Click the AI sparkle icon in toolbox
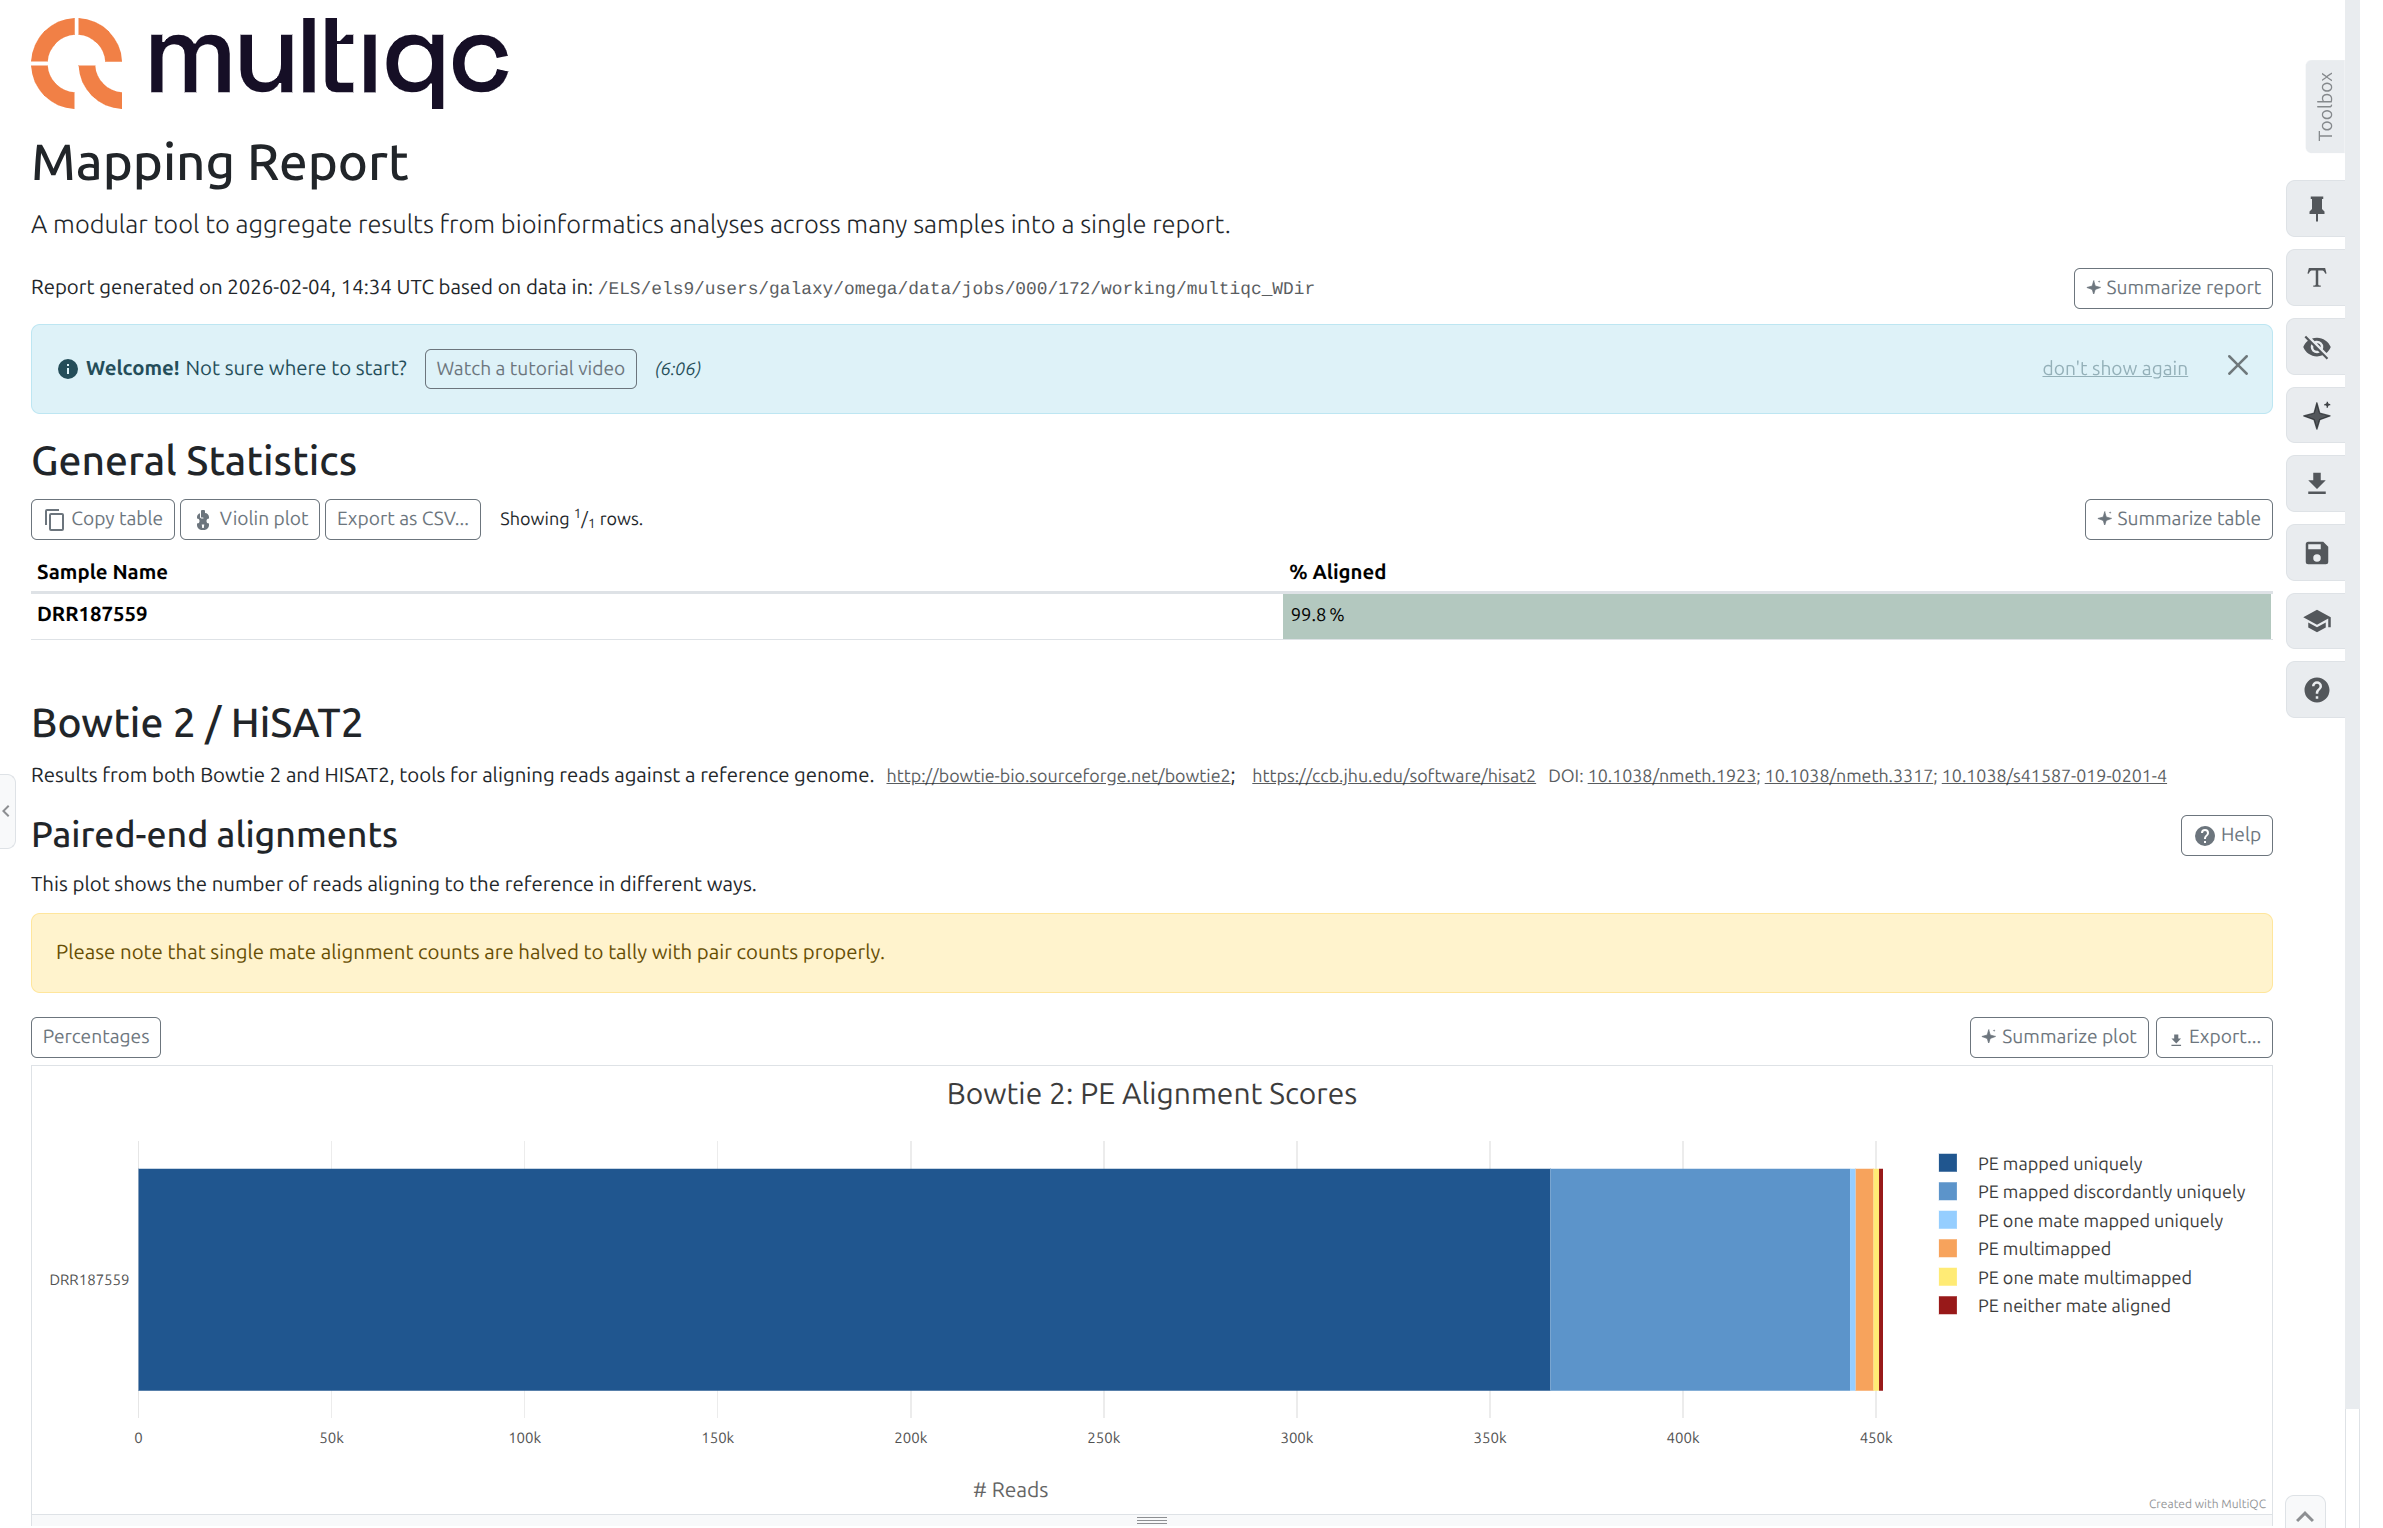This screenshot has height=1528, width=2383. point(2315,416)
